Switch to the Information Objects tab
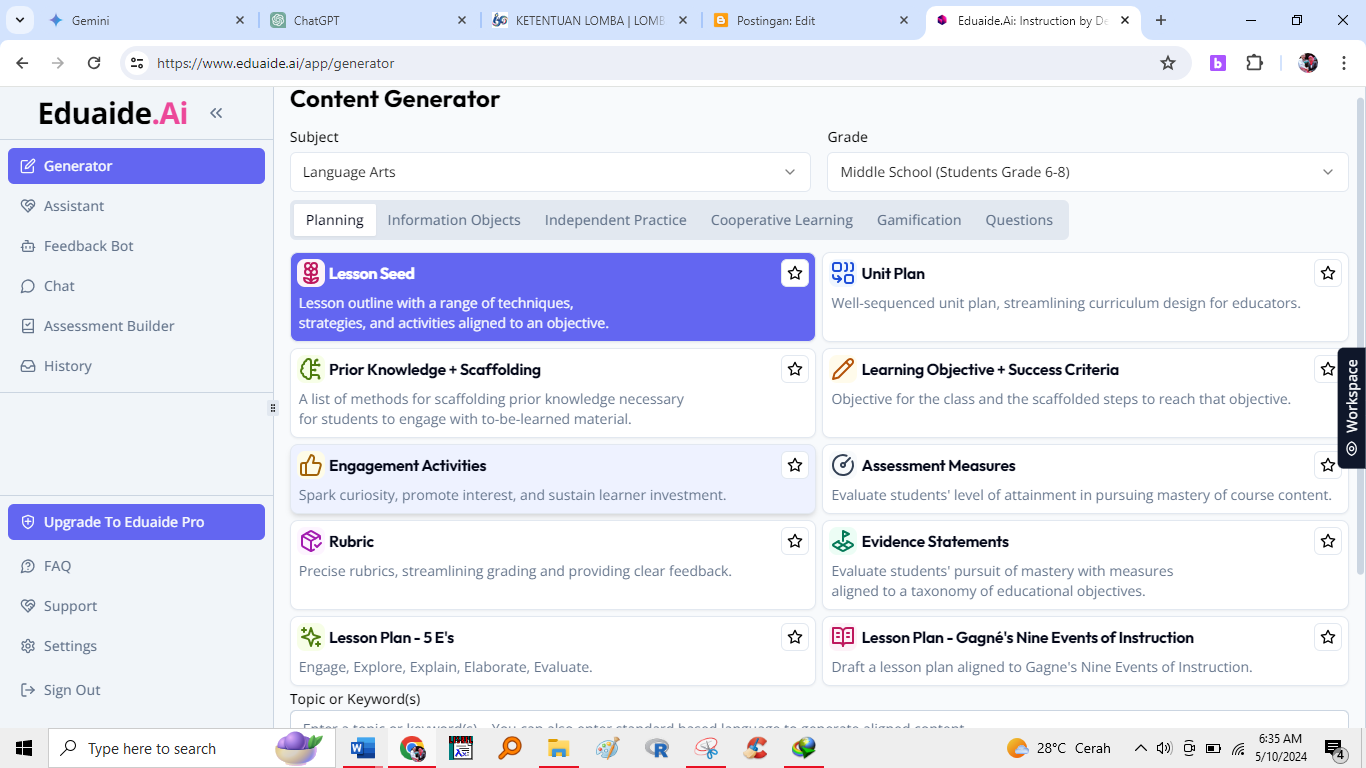The height and width of the screenshot is (768, 1366). 454,220
